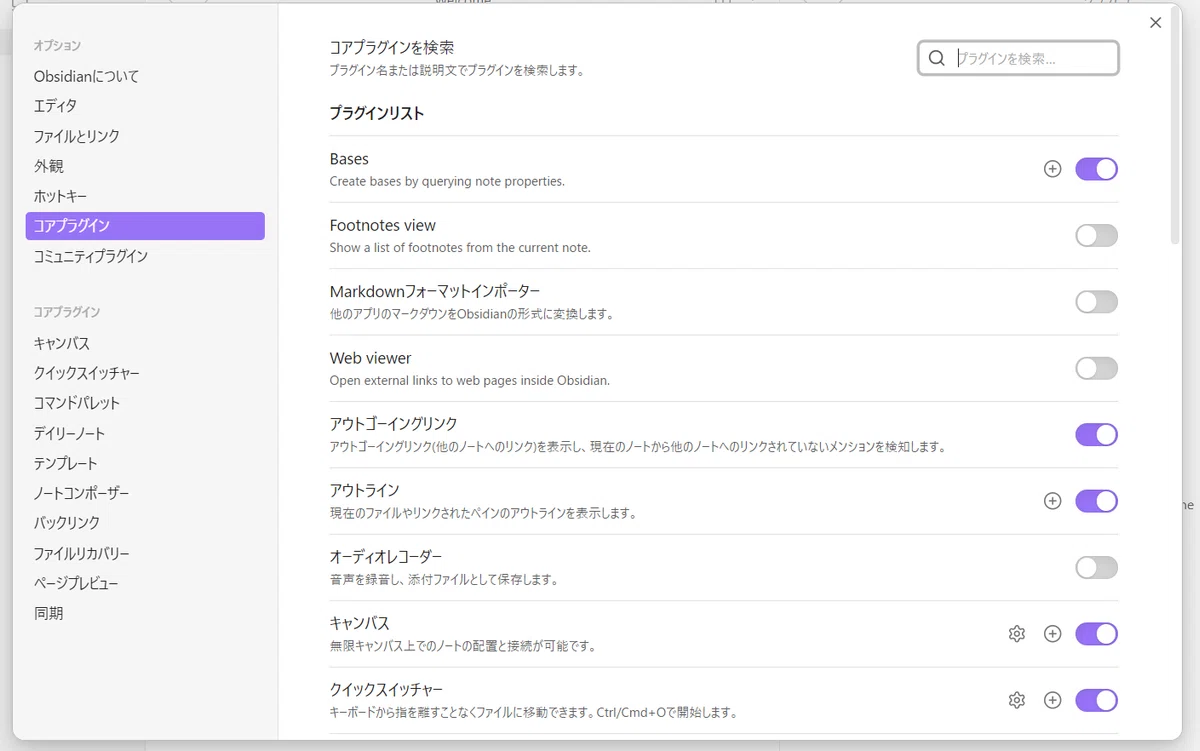1200x751 pixels.
Task: Click the Web viewer plugin name
Action: click(370, 358)
